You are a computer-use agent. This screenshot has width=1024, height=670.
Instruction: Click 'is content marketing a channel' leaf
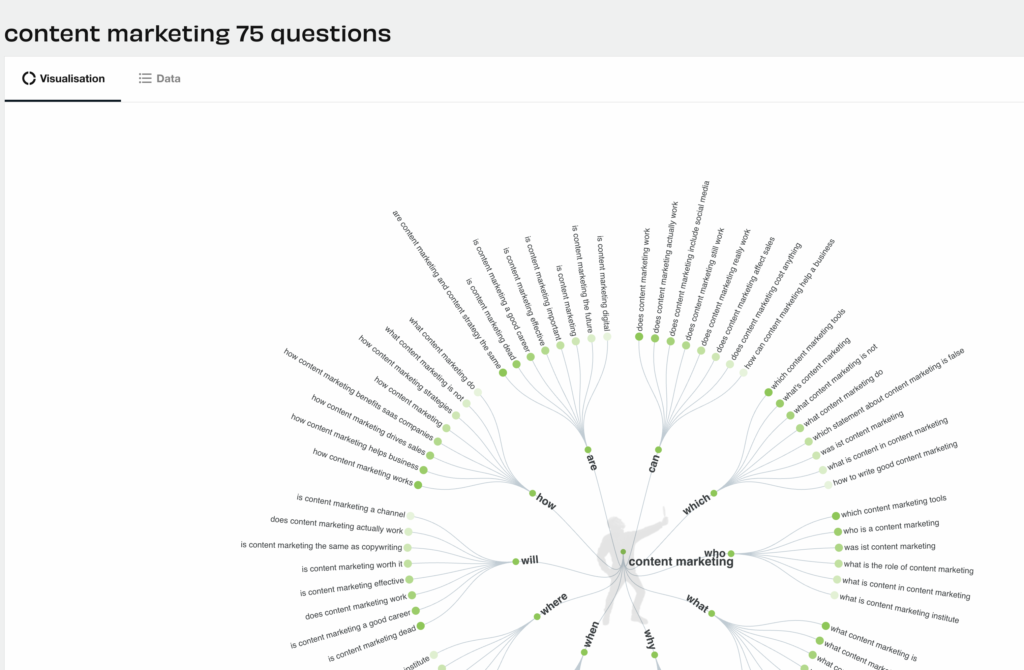coord(351,505)
